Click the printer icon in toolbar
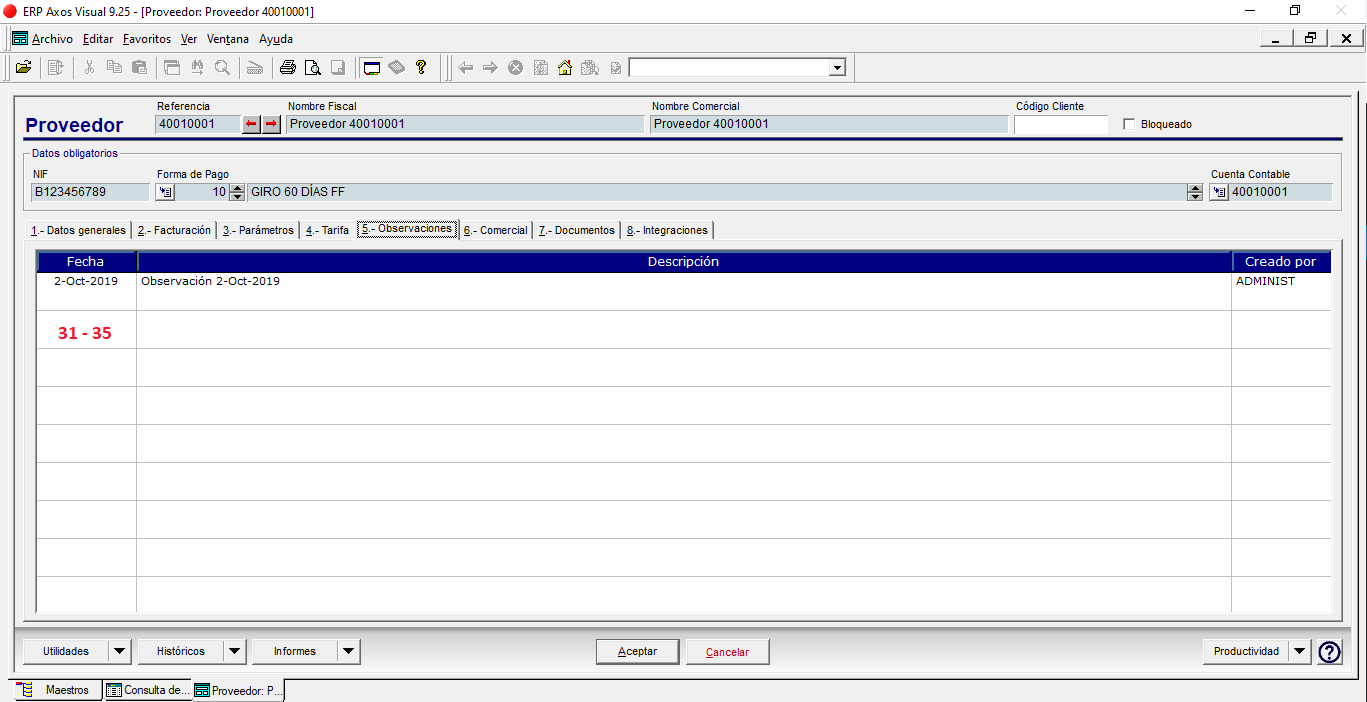The image size is (1367, 702). tap(288, 68)
